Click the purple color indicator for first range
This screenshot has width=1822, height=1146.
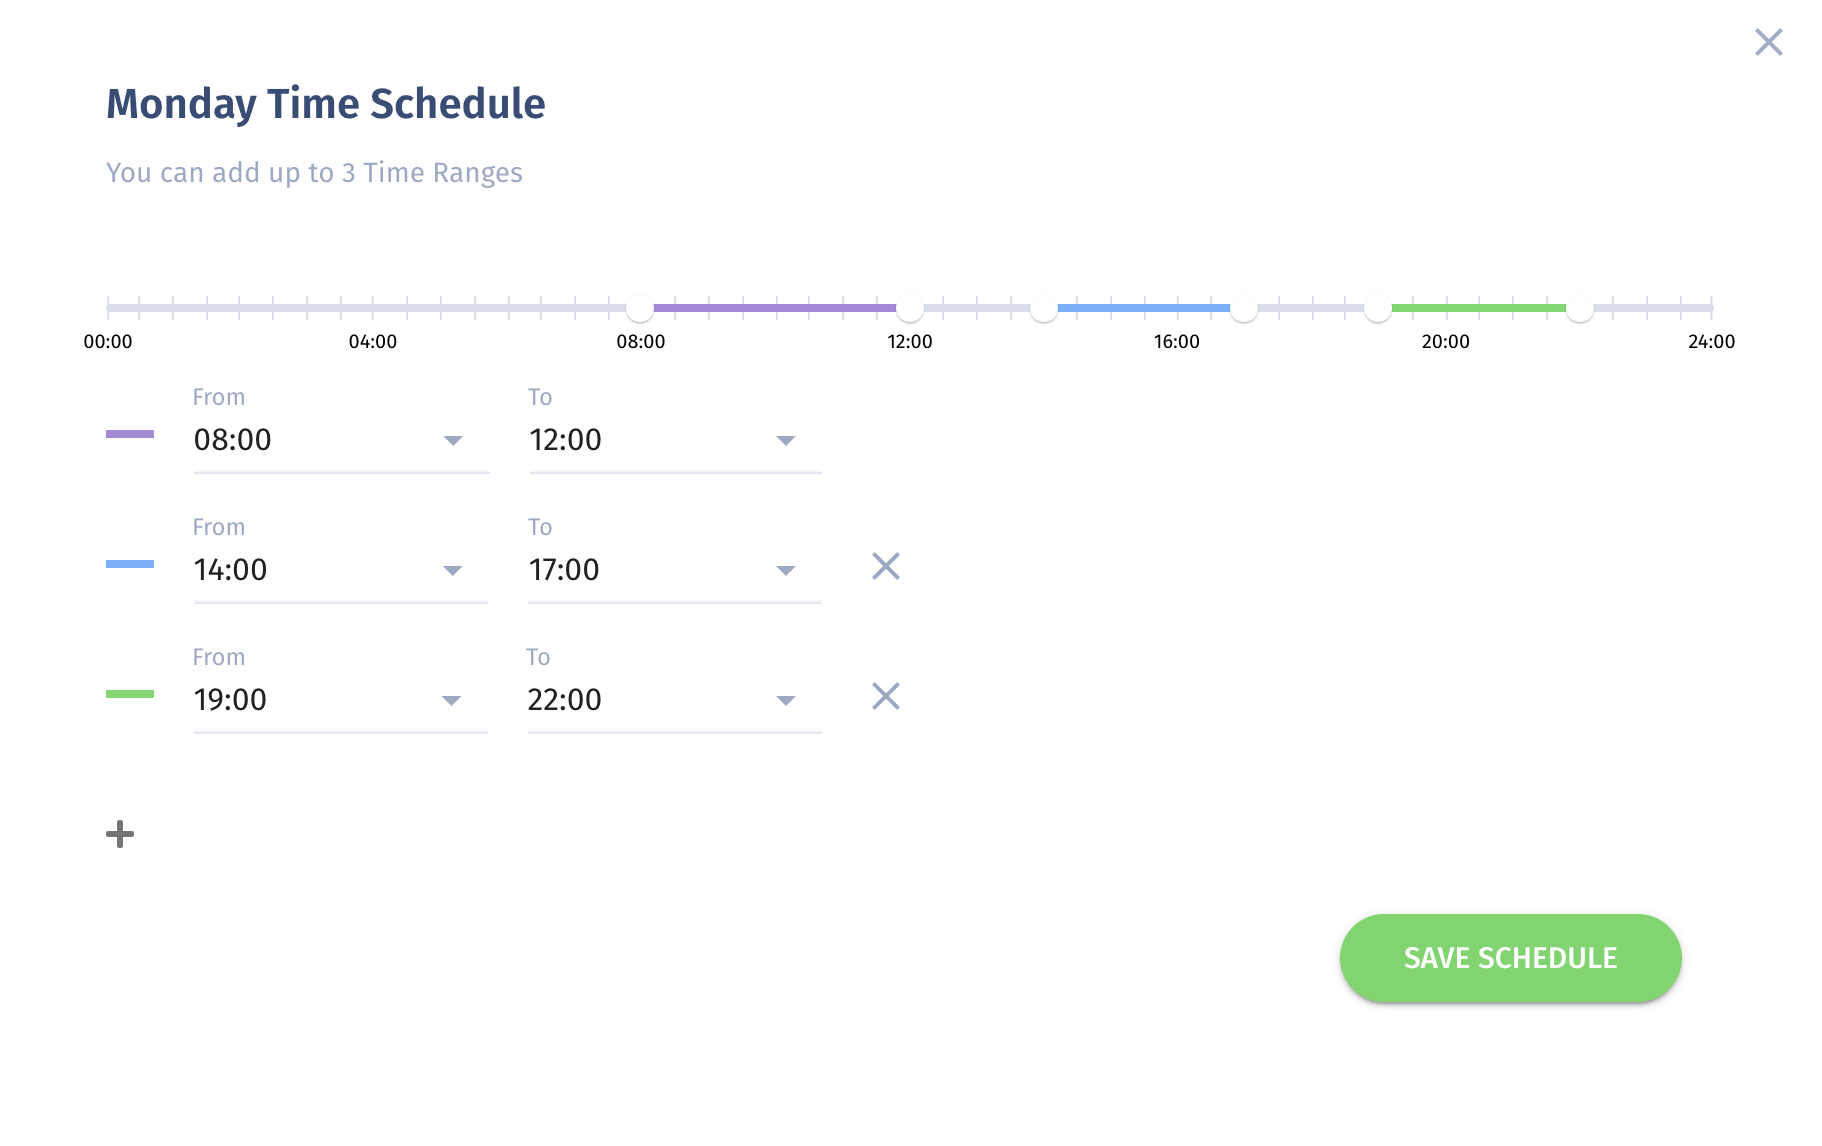[x=130, y=434]
